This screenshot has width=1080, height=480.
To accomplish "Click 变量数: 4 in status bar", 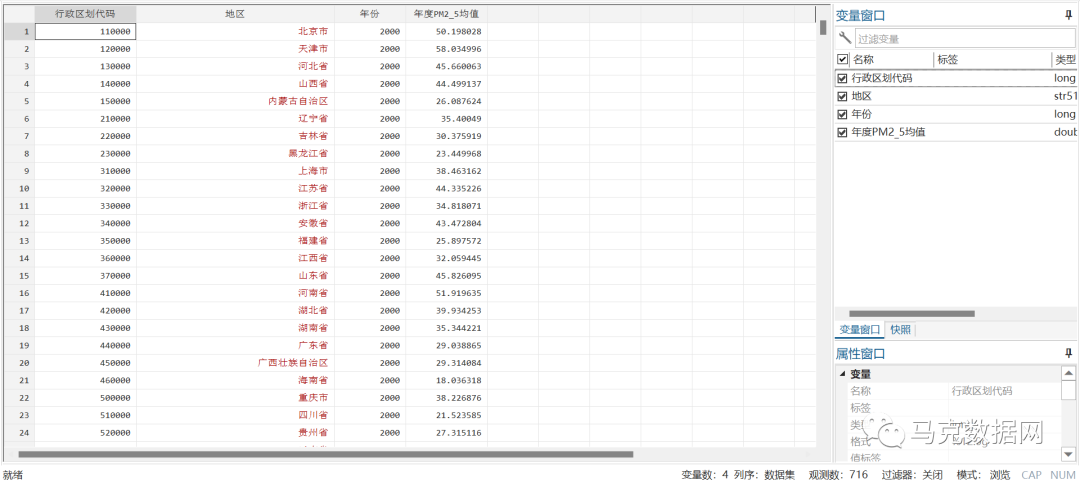I will coord(705,474).
